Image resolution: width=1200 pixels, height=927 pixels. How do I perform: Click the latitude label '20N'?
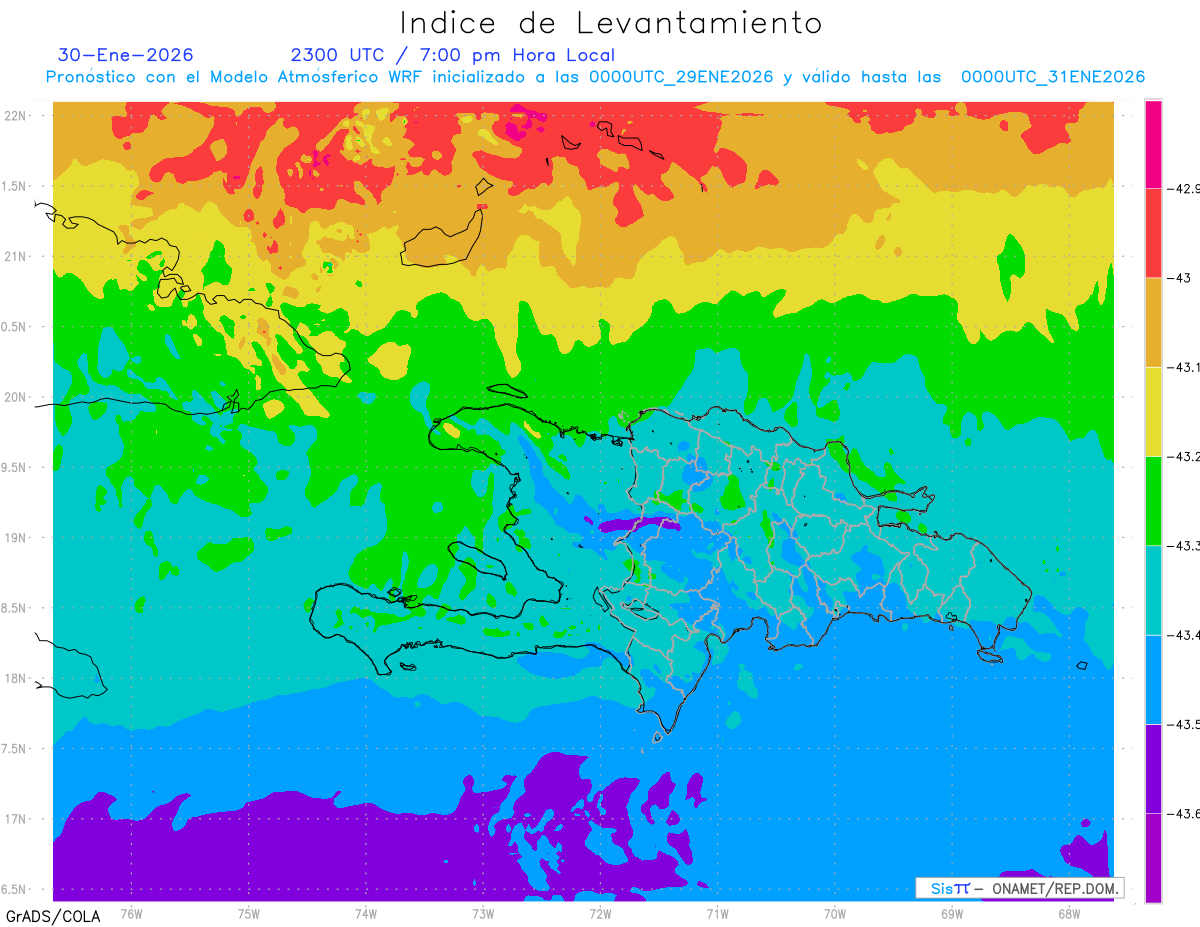[17, 397]
